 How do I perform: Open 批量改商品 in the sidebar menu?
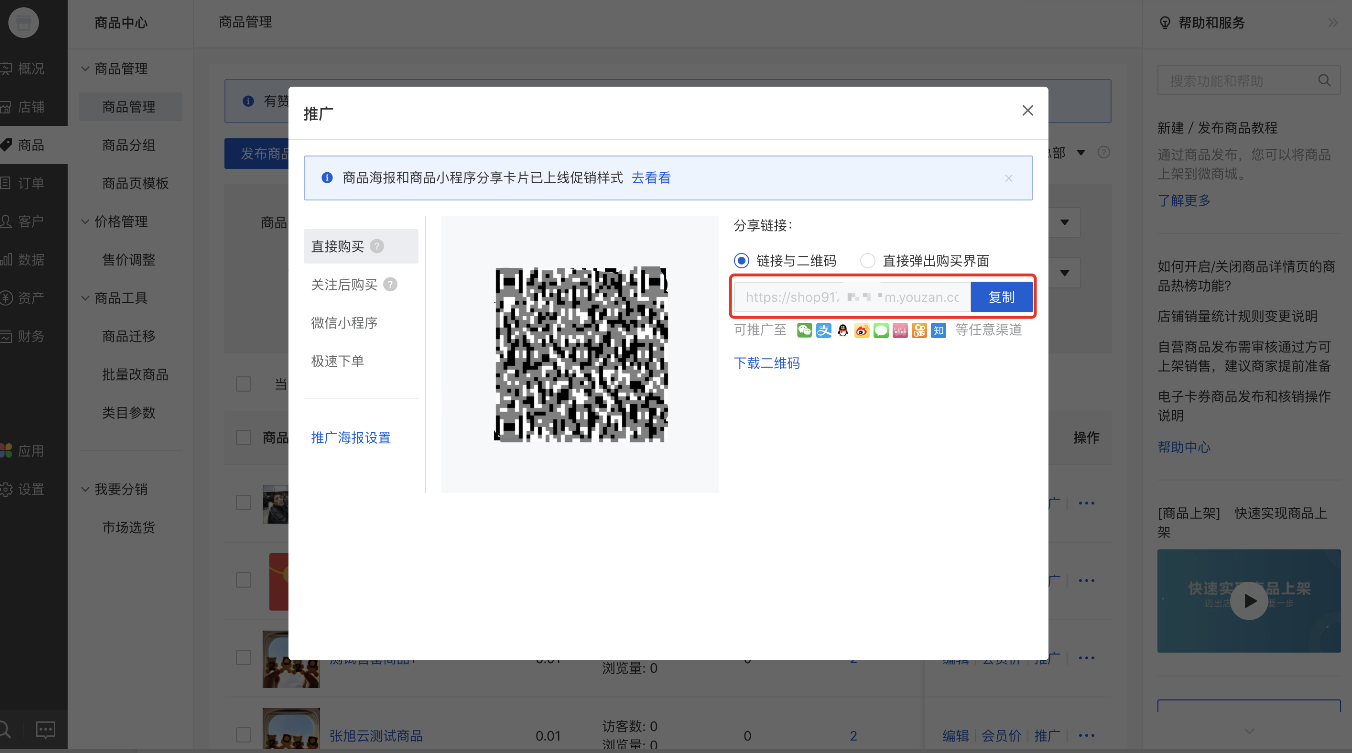[x=135, y=374]
